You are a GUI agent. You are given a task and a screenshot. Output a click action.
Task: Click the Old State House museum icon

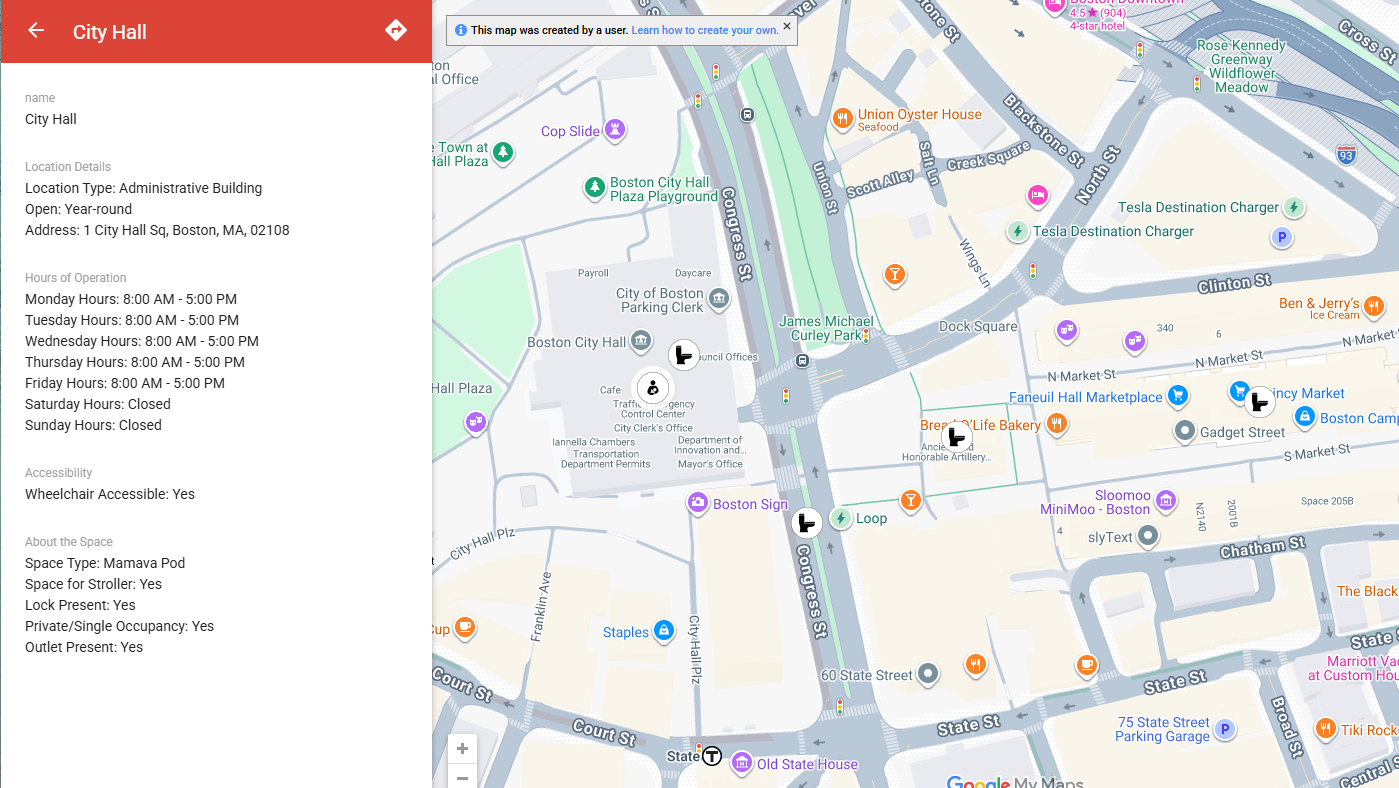(742, 763)
